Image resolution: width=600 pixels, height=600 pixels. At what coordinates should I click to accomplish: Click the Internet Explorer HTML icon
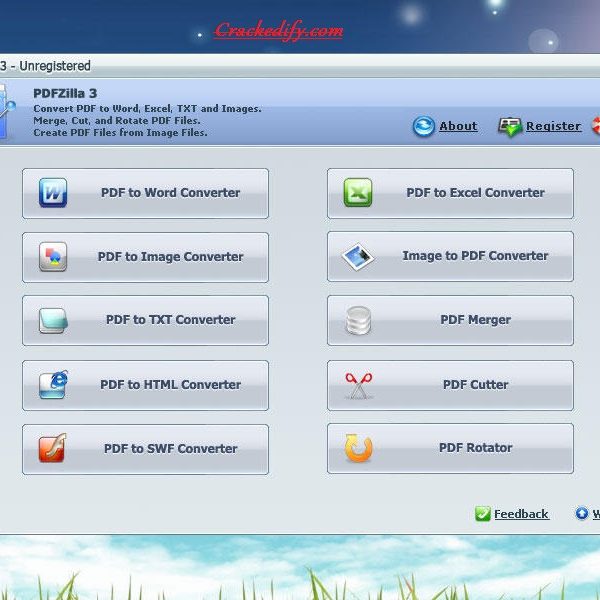pos(54,385)
